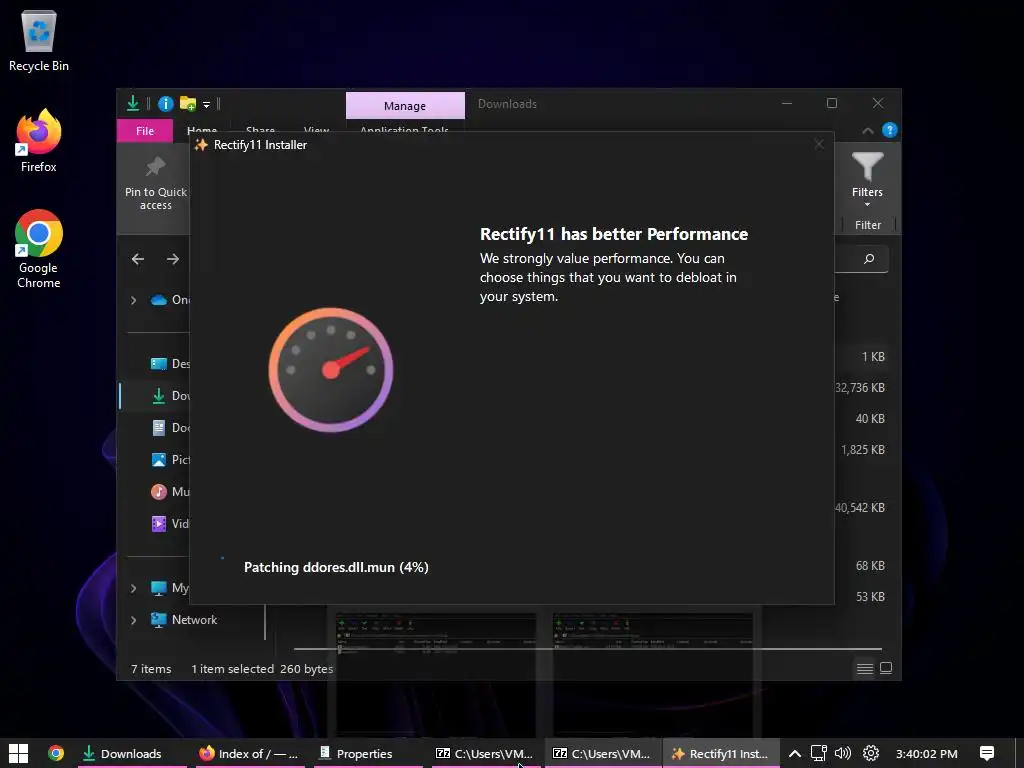Click the search magnifier in Explorer
The width and height of the screenshot is (1024, 768).
[869, 259]
